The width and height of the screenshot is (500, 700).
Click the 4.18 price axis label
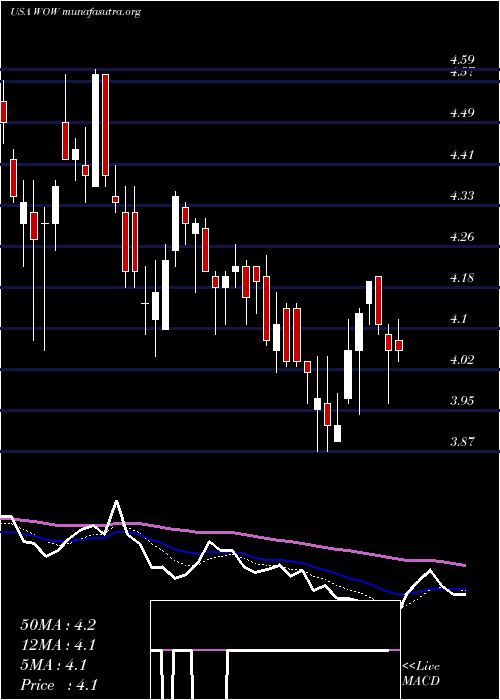(462, 278)
